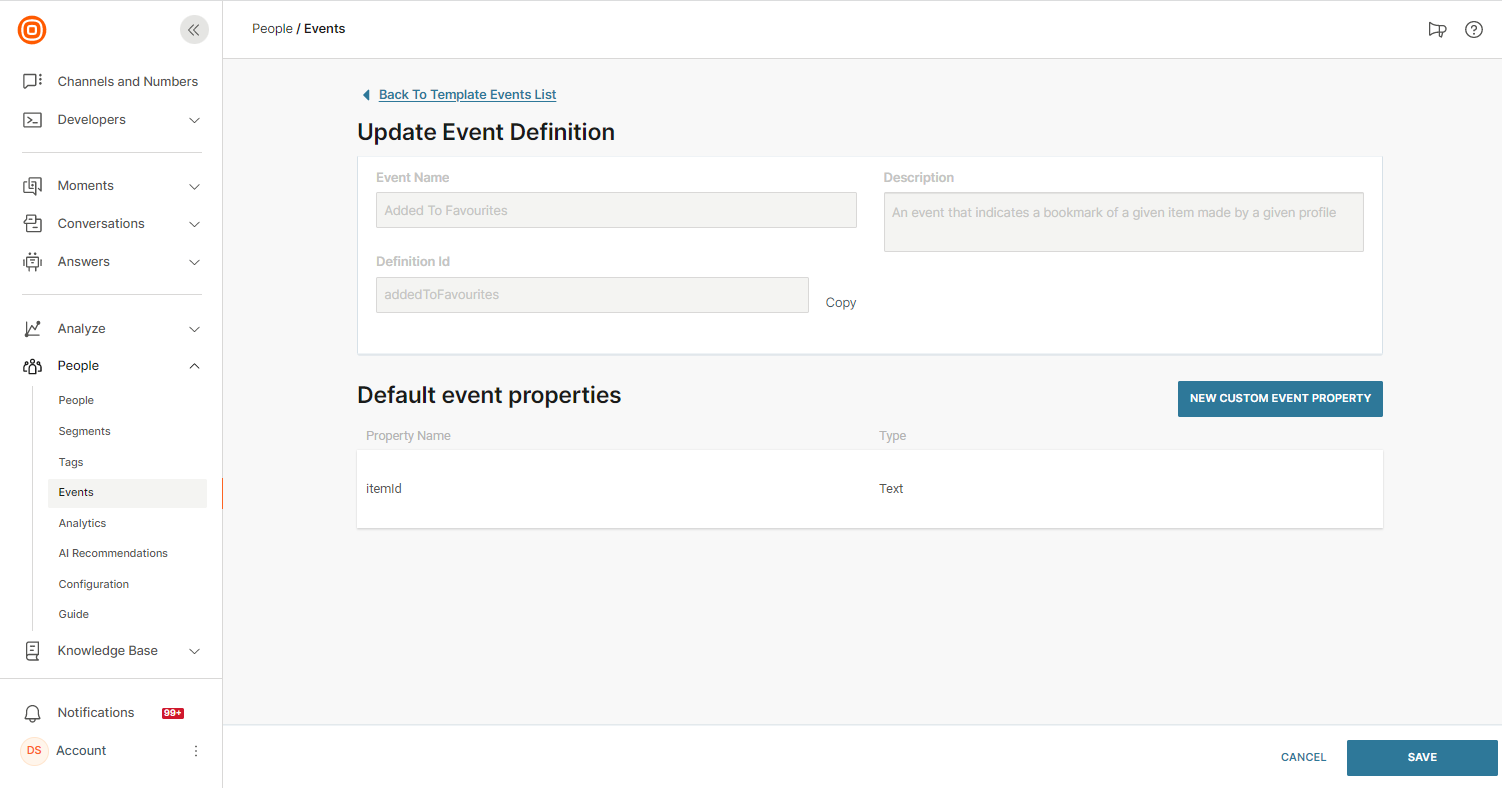
Task: Go back to Template Events List
Action: pyautogui.click(x=467, y=95)
